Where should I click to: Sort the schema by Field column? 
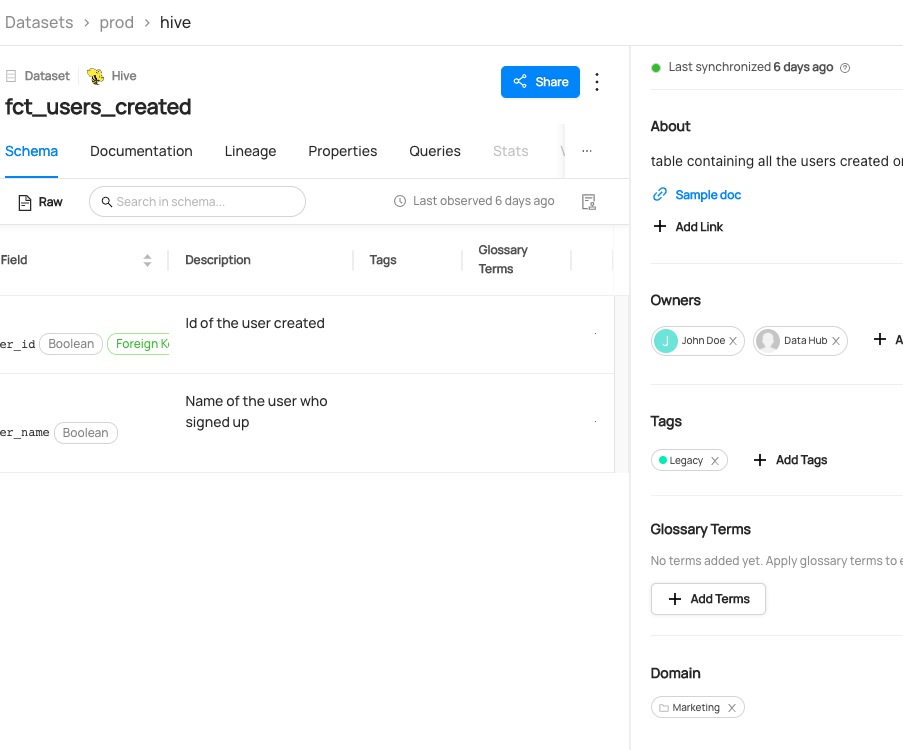point(147,260)
